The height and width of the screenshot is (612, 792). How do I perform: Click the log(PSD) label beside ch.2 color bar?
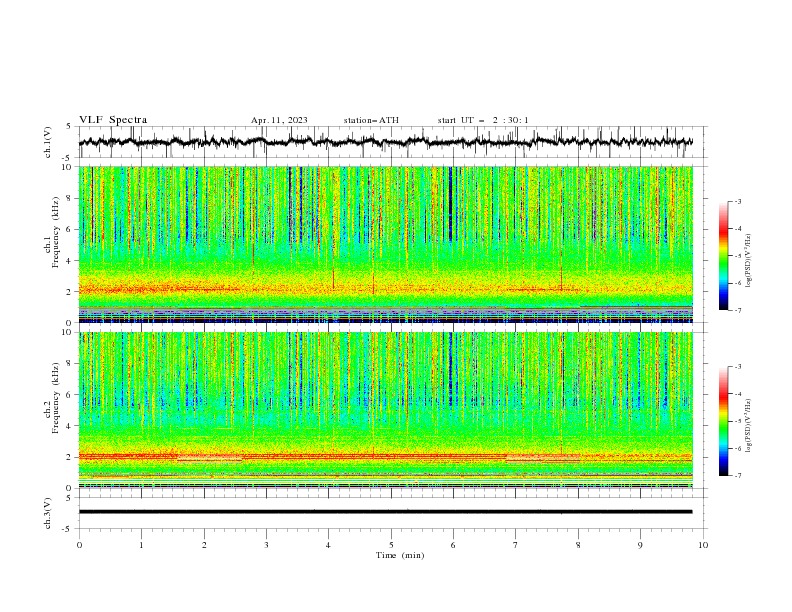click(x=750, y=425)
